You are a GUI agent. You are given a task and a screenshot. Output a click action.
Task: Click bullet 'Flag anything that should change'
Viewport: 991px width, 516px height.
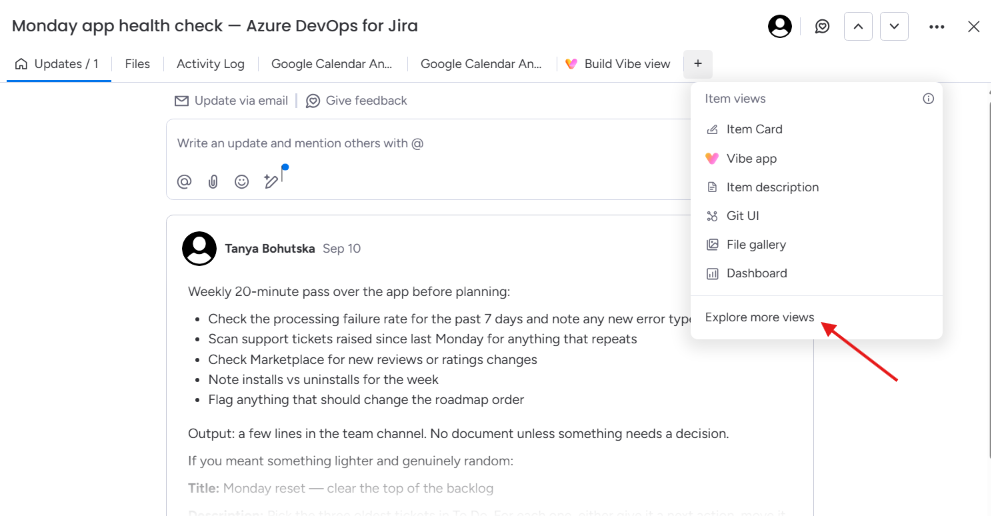coord(366,400)
